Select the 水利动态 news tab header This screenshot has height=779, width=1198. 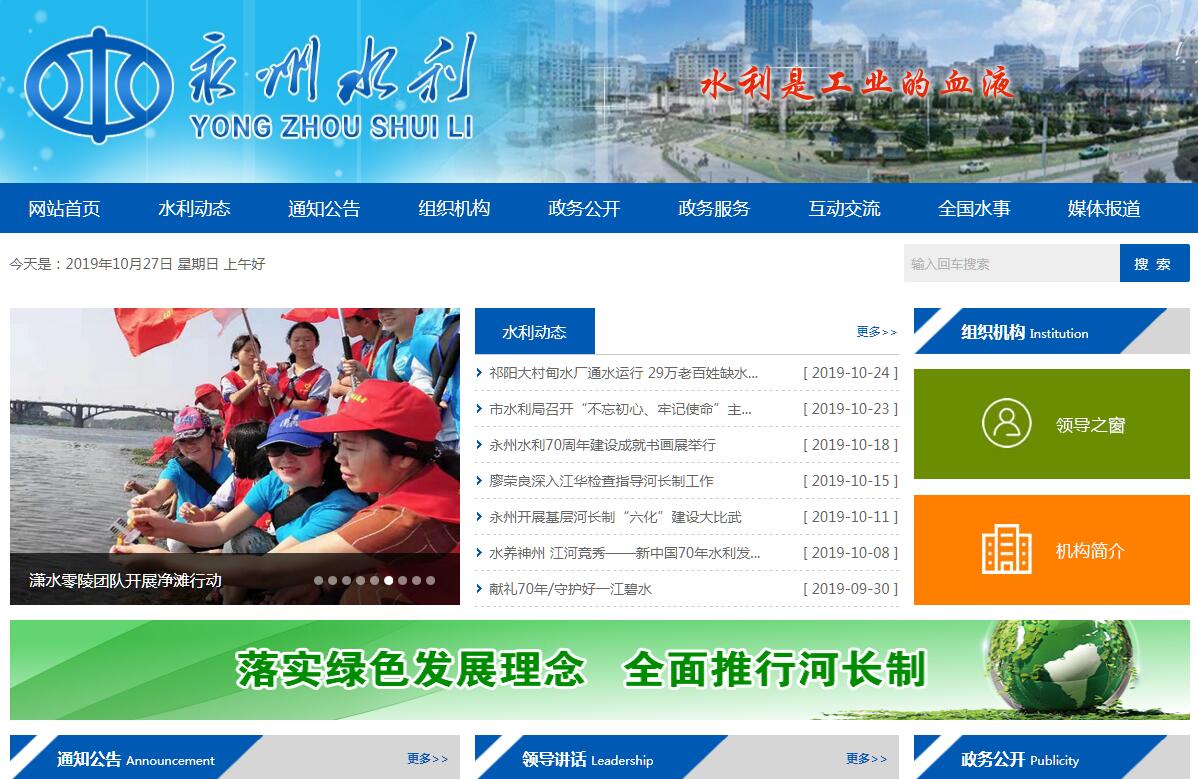(534, 331)
